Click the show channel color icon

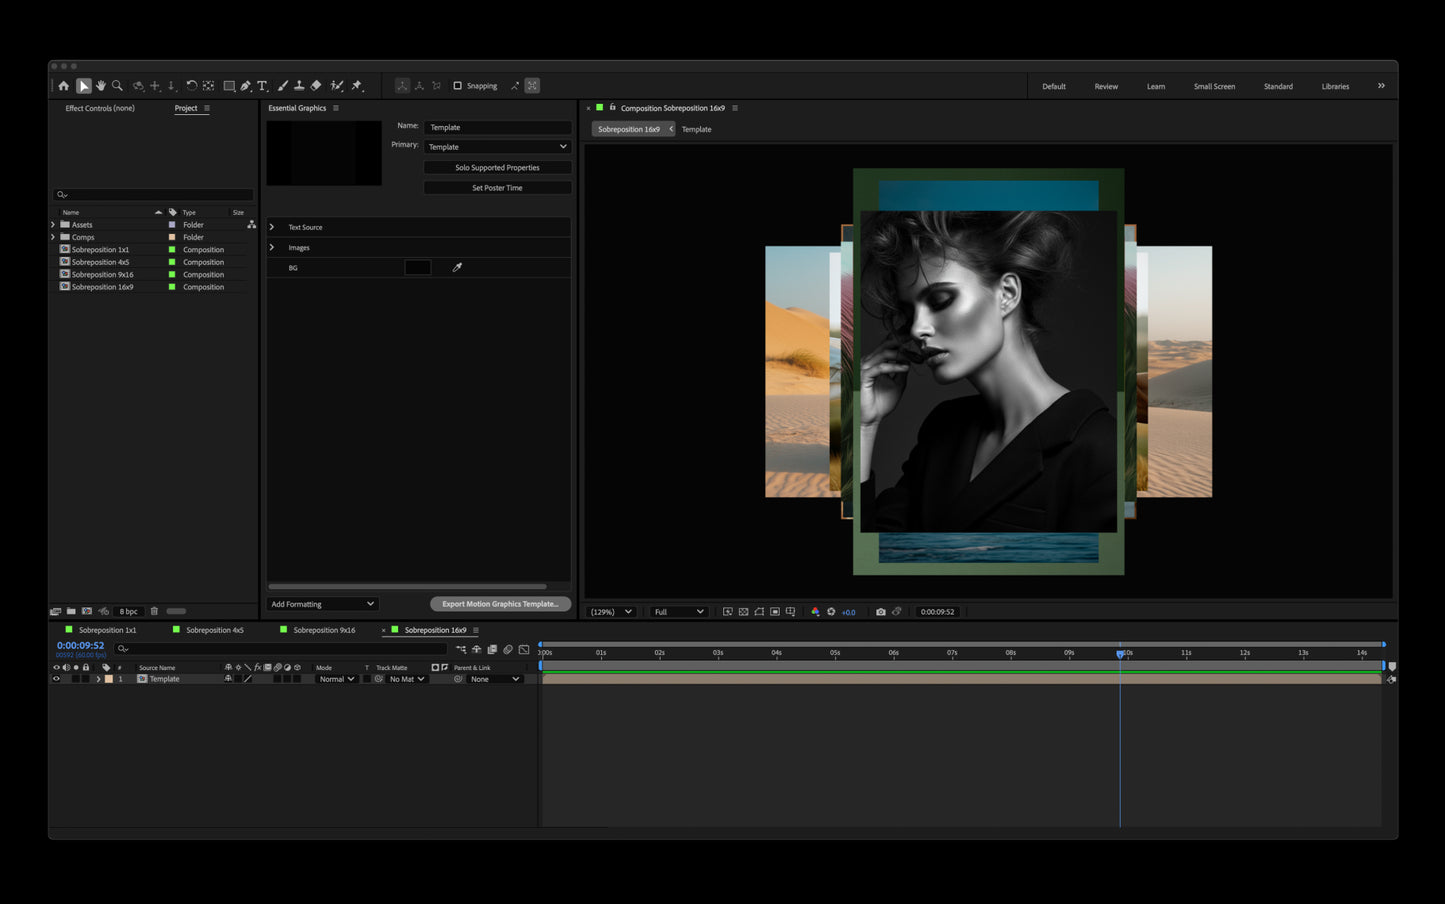pos(815,612)
